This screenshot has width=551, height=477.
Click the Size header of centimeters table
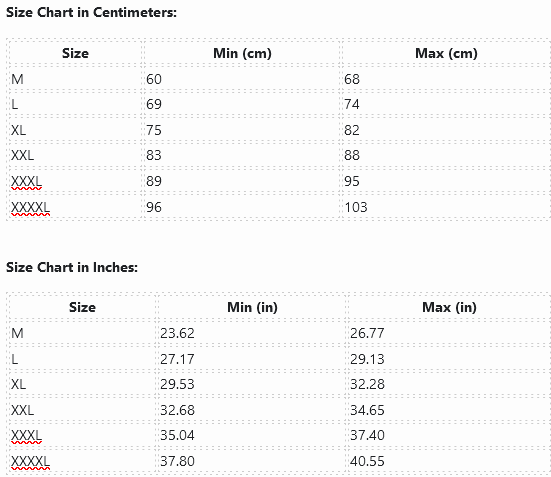[76, 53]
